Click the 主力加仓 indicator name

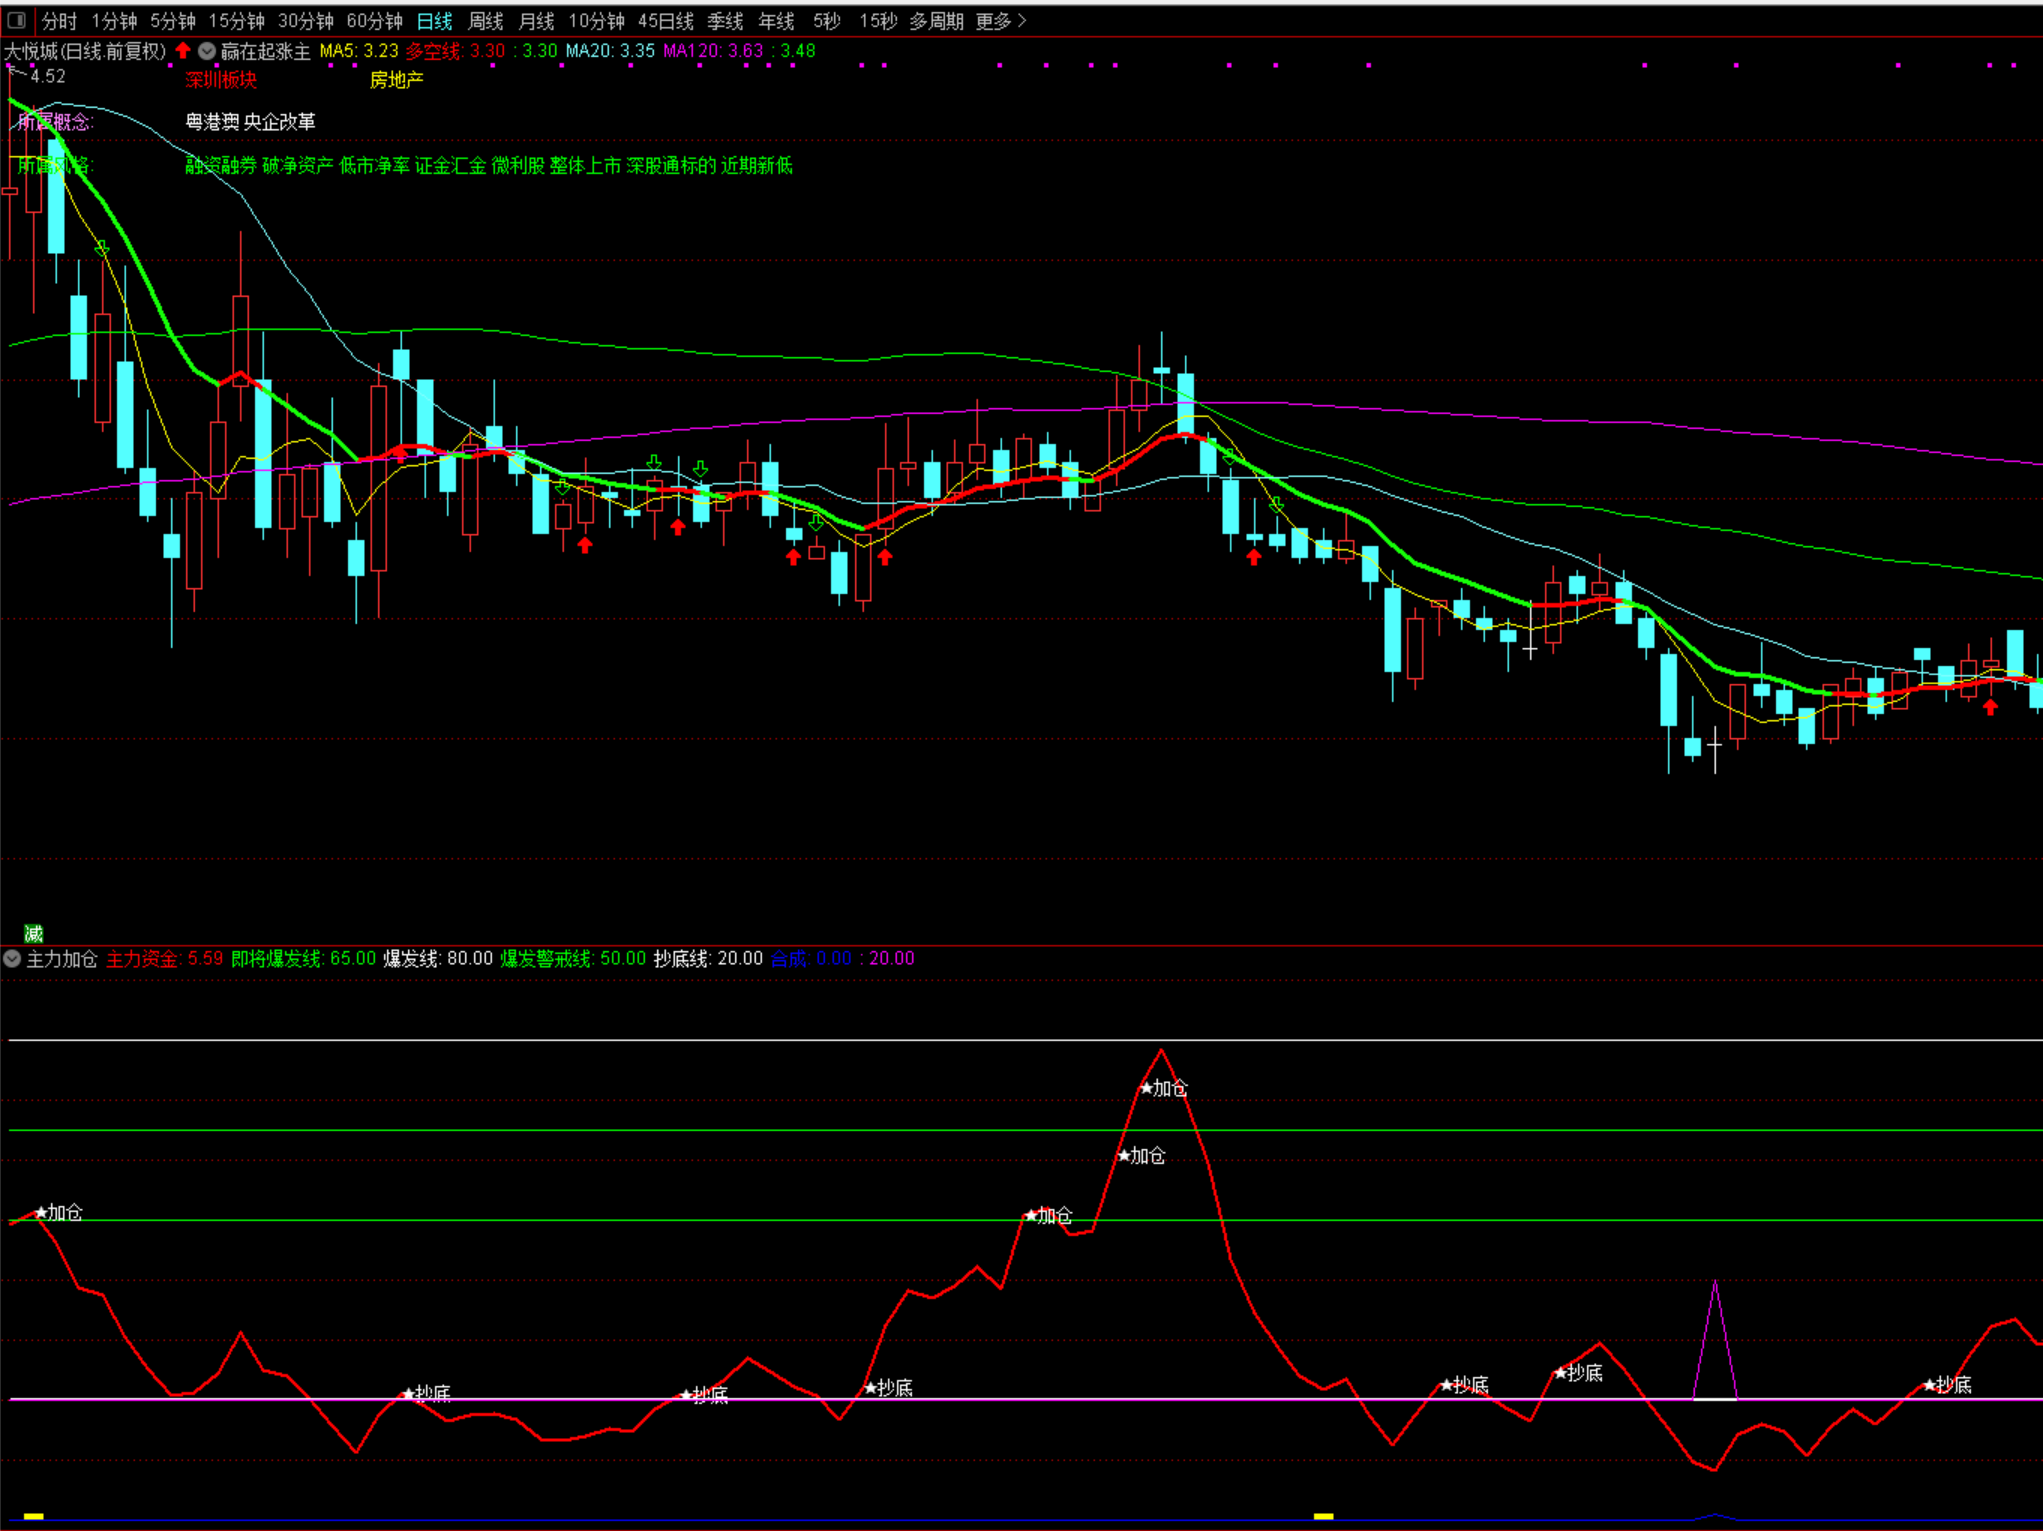coord(61,958)
